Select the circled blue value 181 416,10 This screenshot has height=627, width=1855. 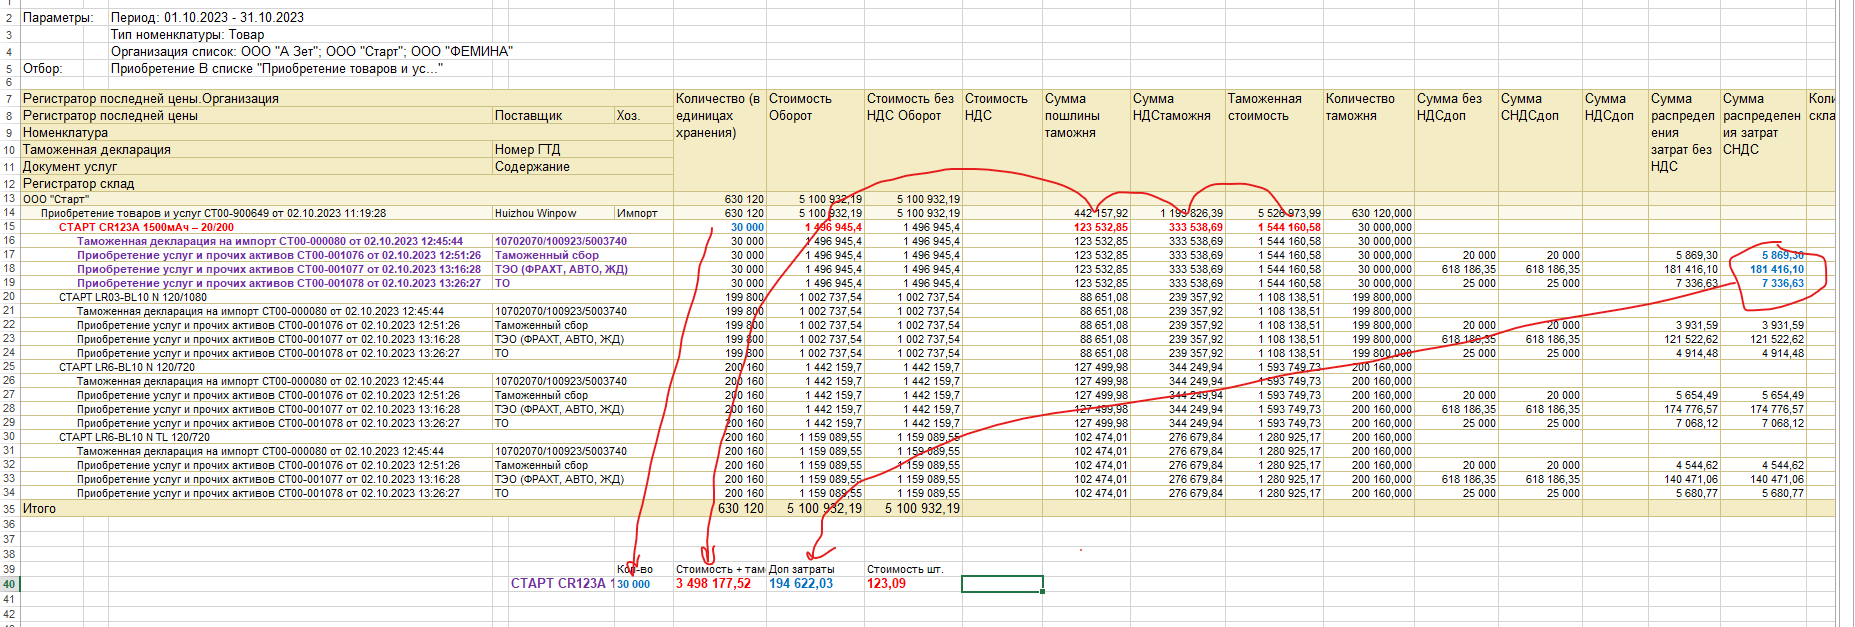pos(1777,269)
